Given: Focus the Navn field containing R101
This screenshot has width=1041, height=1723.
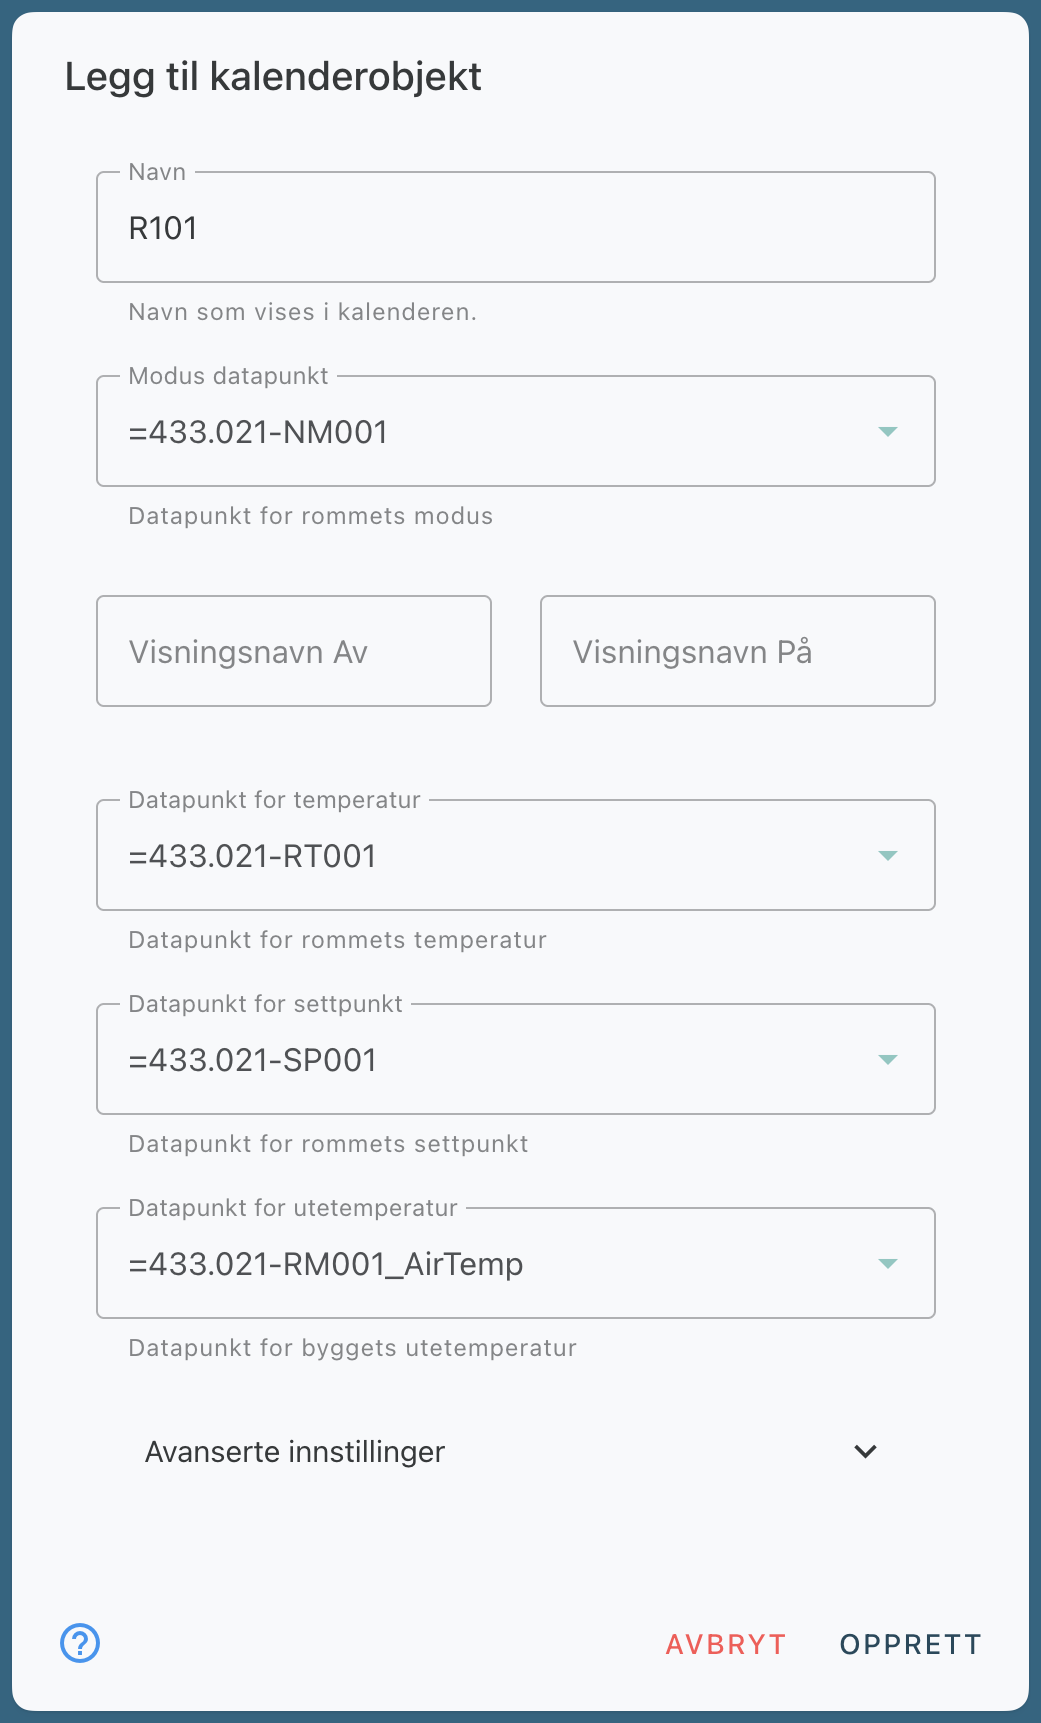Looking at the screenshot, I should tap(515, 229).
